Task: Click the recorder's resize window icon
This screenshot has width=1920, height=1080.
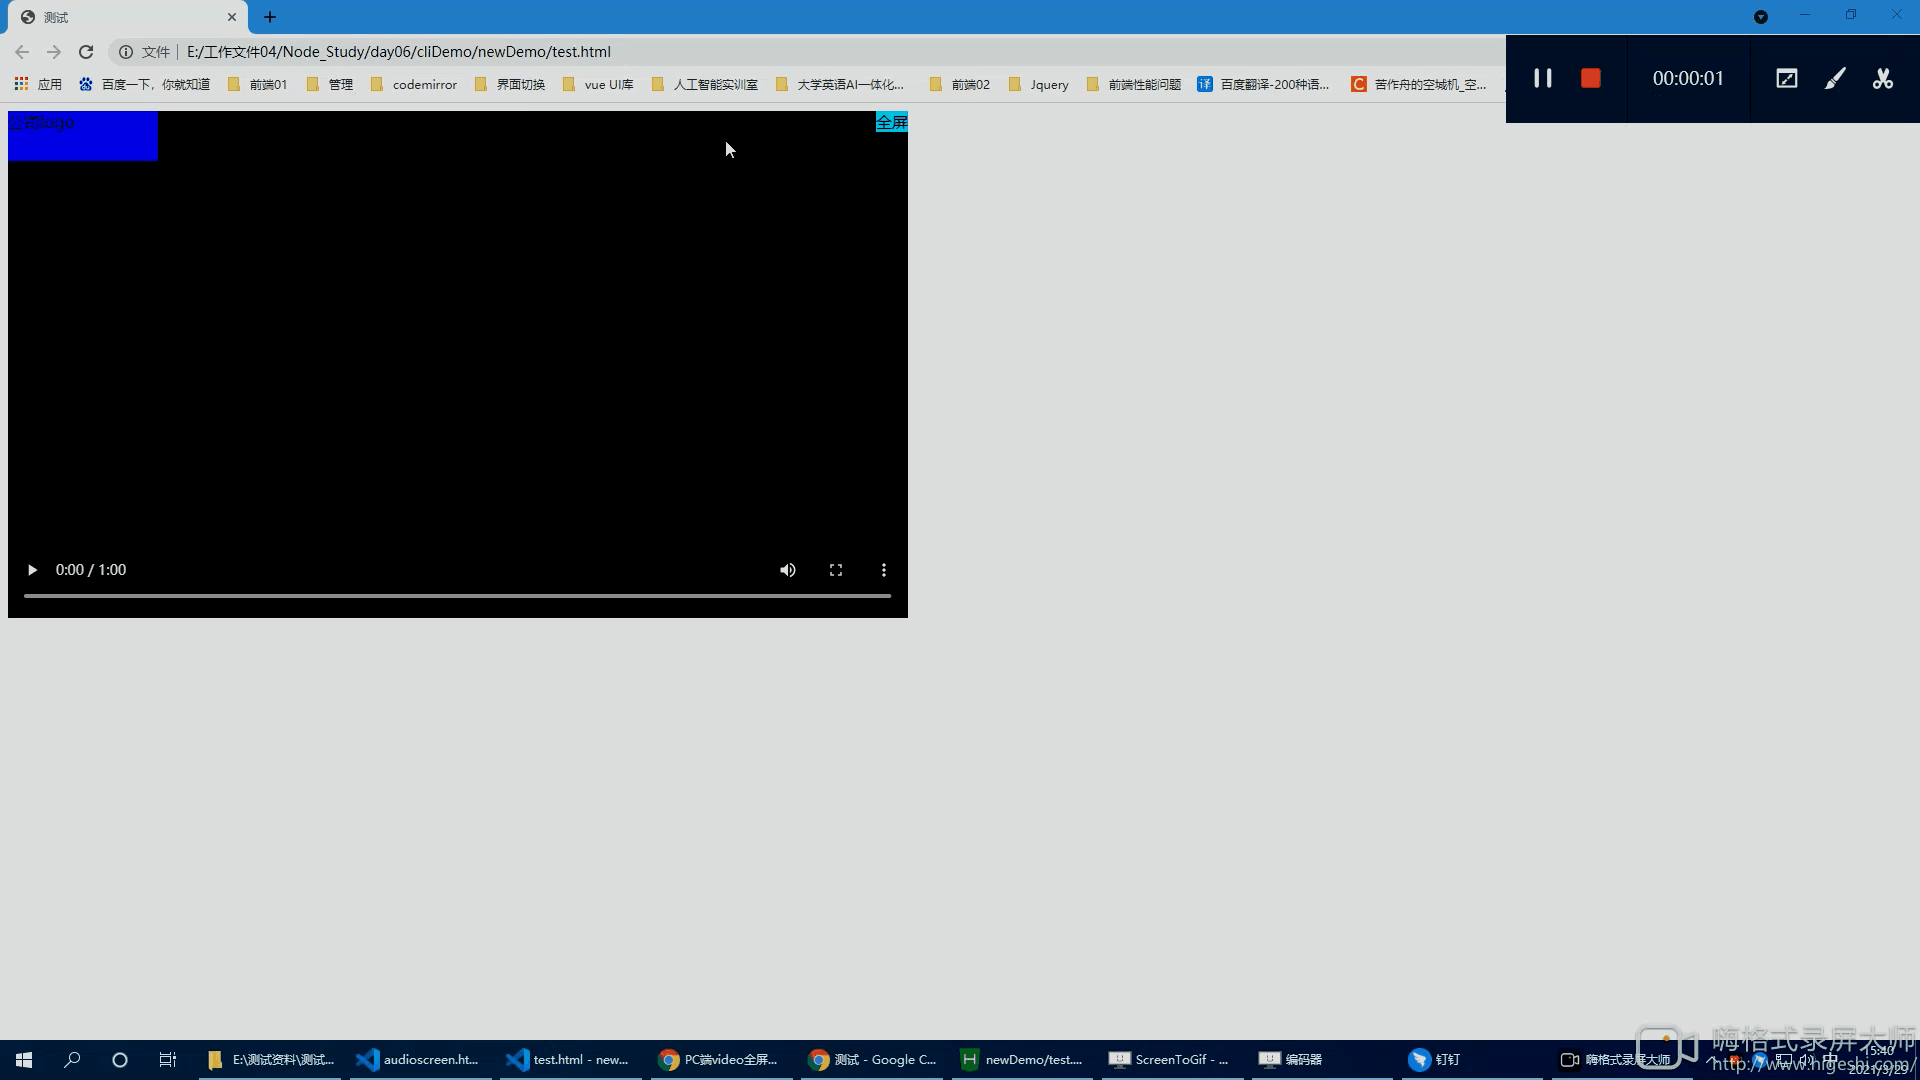Action: coord(1787,78)
